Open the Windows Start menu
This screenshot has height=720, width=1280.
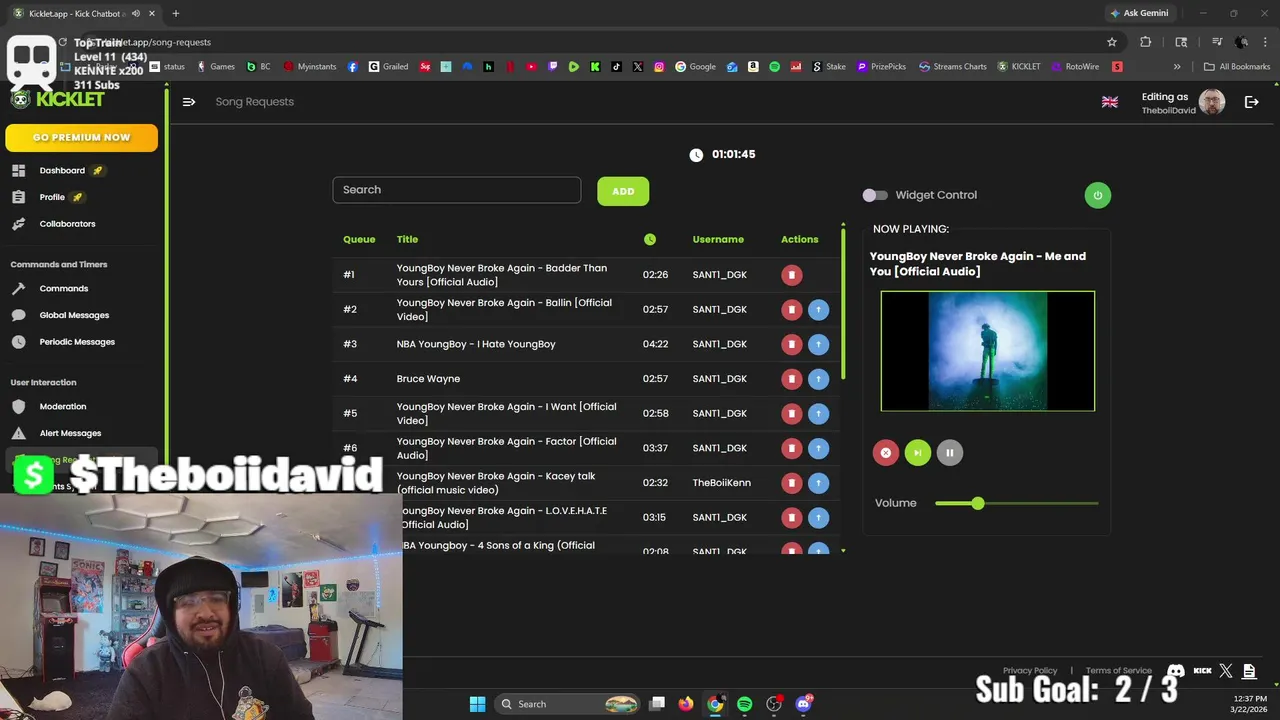tap(477, 704)
